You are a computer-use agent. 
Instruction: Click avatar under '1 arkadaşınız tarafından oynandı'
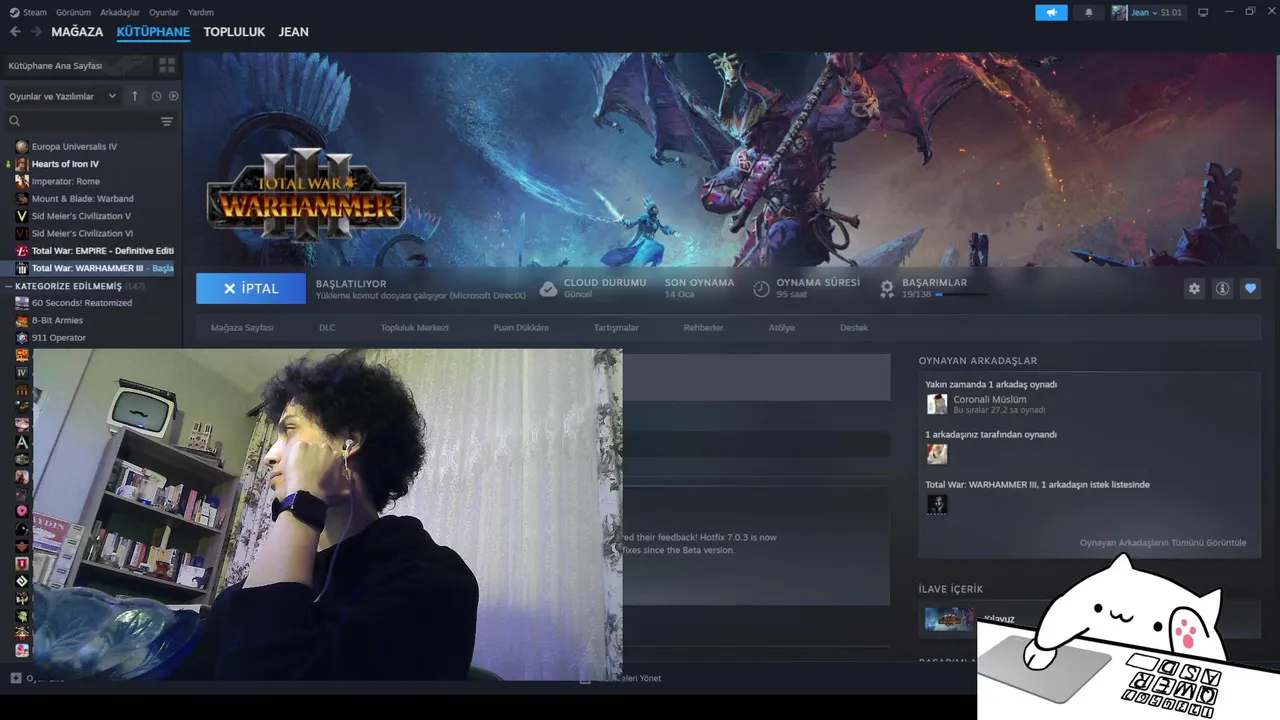tap(937, 454)
